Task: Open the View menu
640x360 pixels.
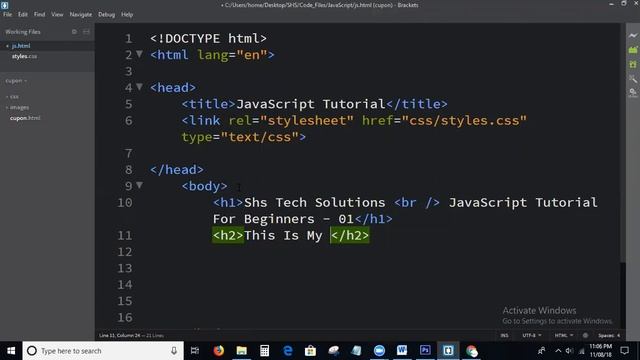Action: 57,14
